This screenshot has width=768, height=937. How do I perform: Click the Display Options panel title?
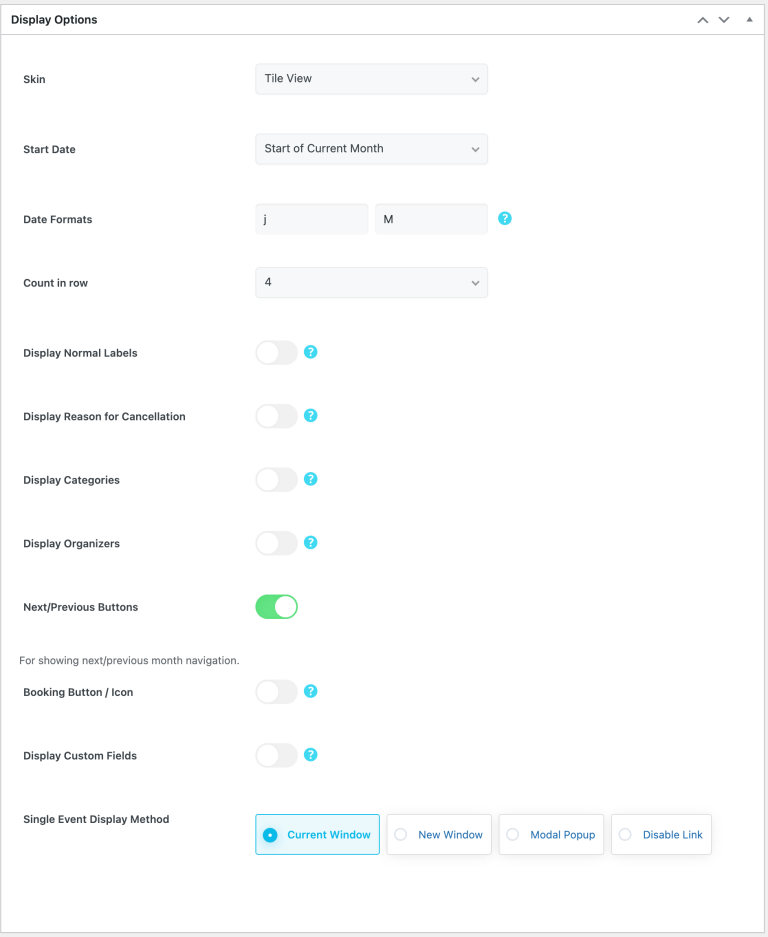[x=54, y=20]
